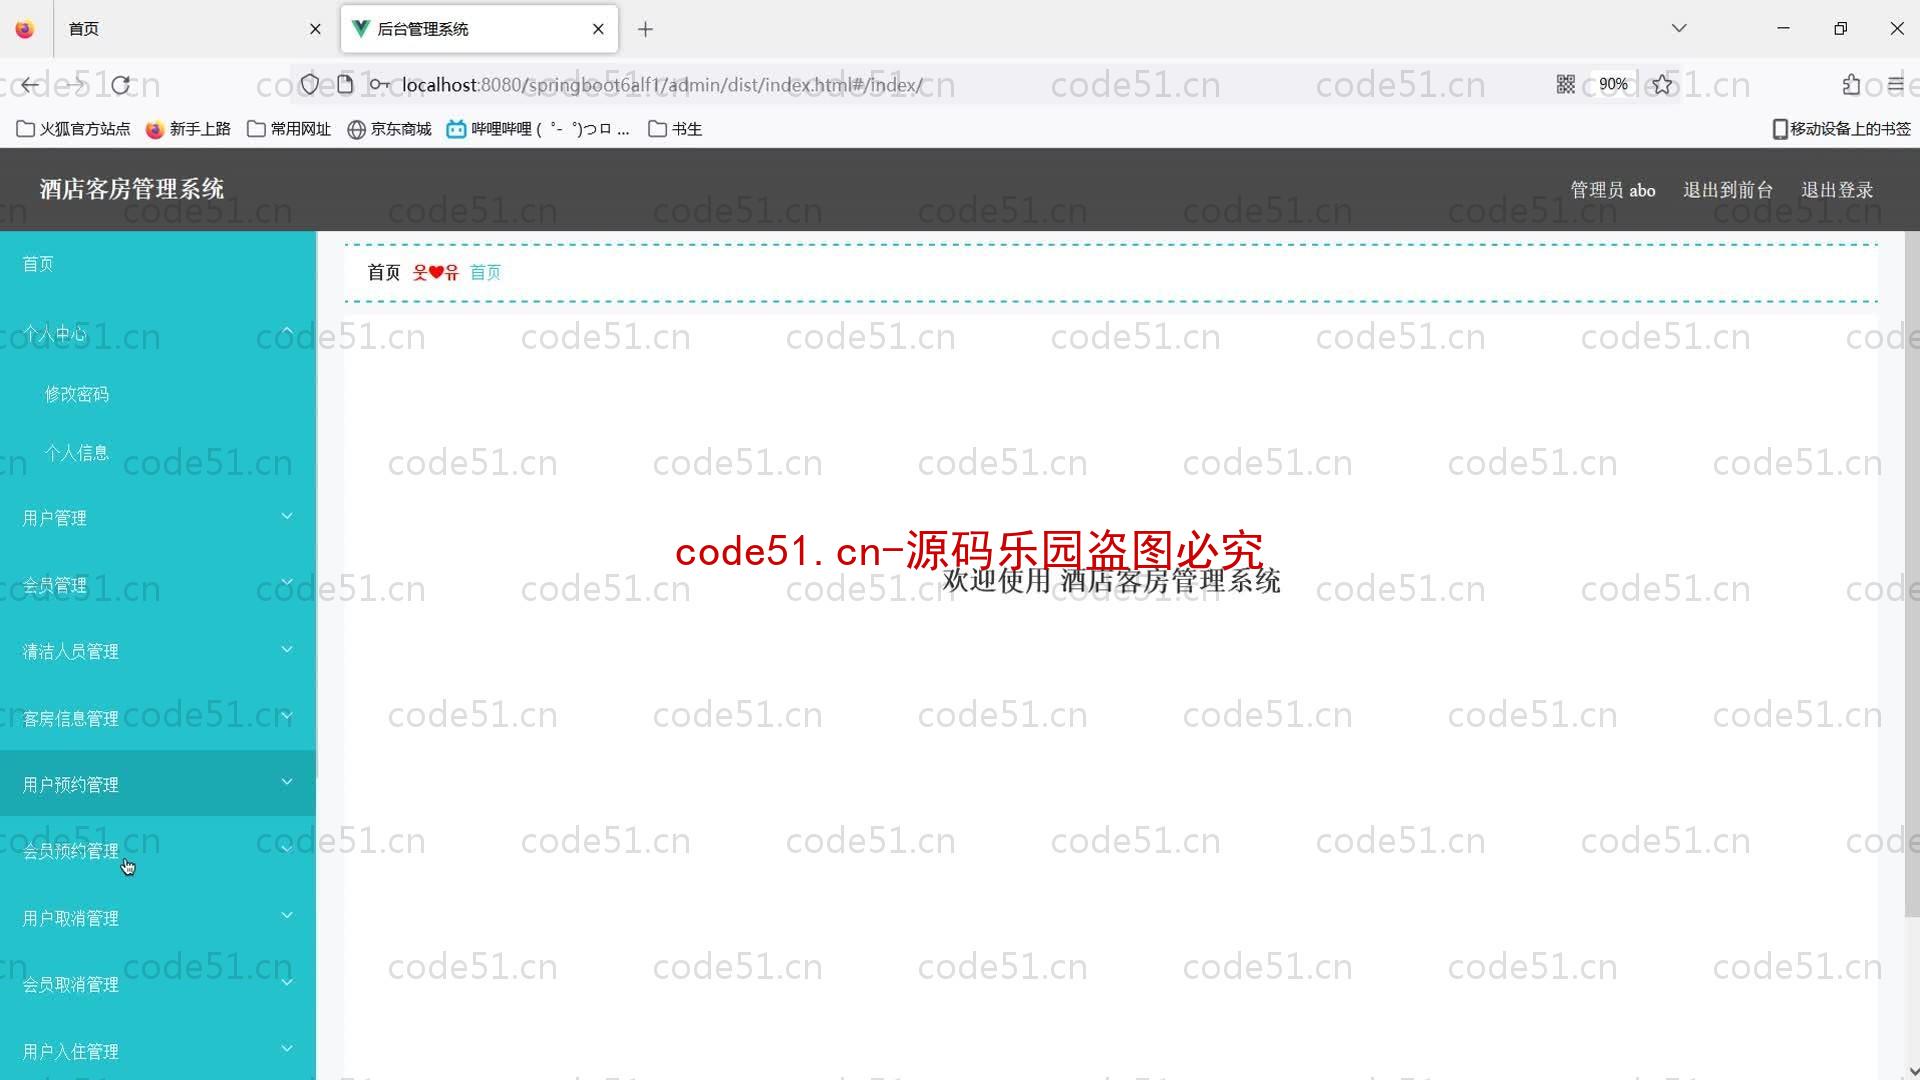
Task: Click the 个人中心 sidebar icon
Action: [54, 334]
